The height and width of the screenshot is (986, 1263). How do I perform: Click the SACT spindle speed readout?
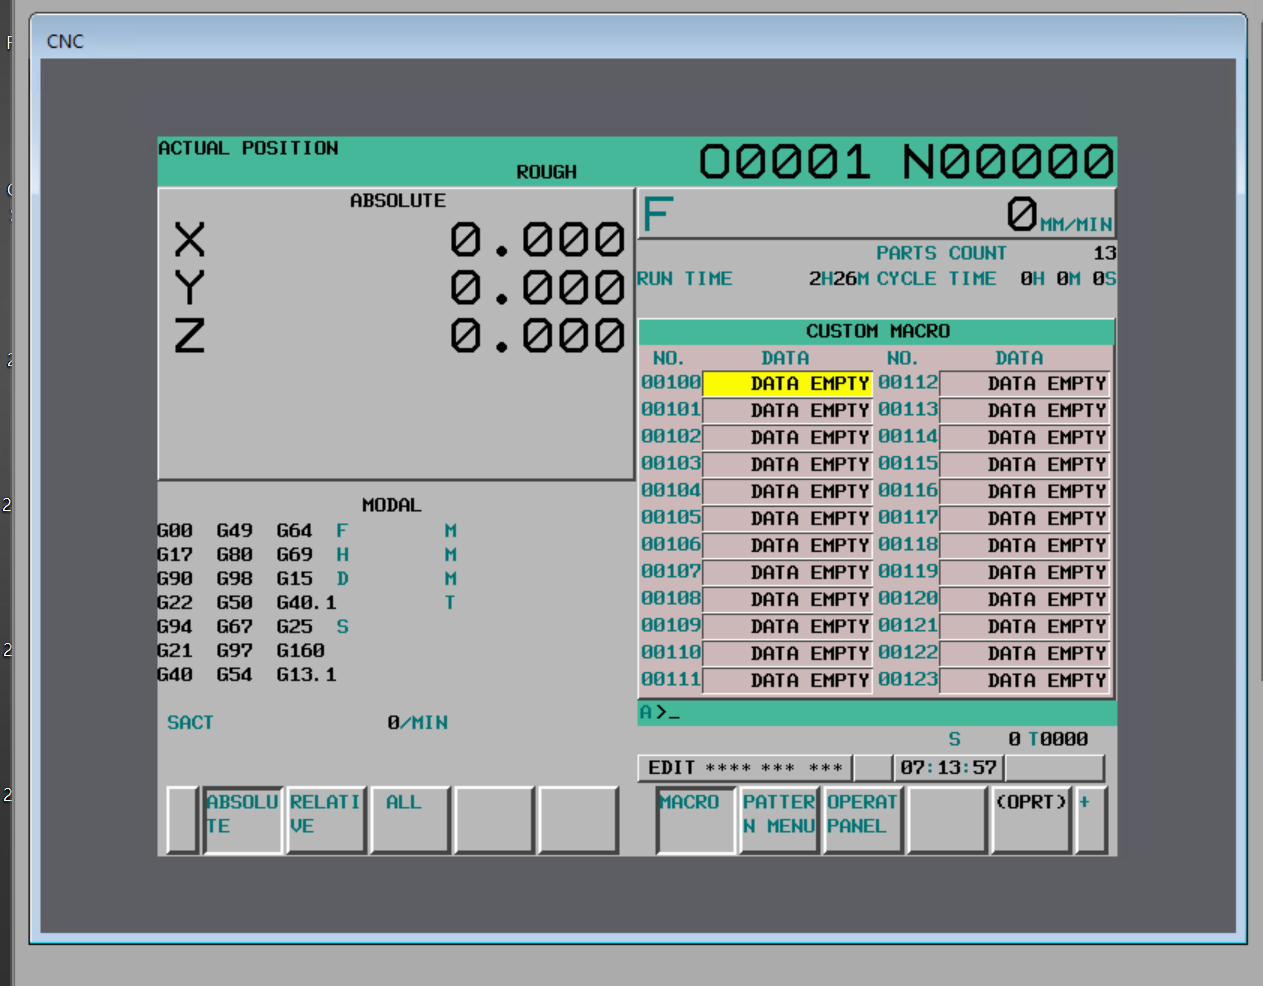(x=307, y=723)
